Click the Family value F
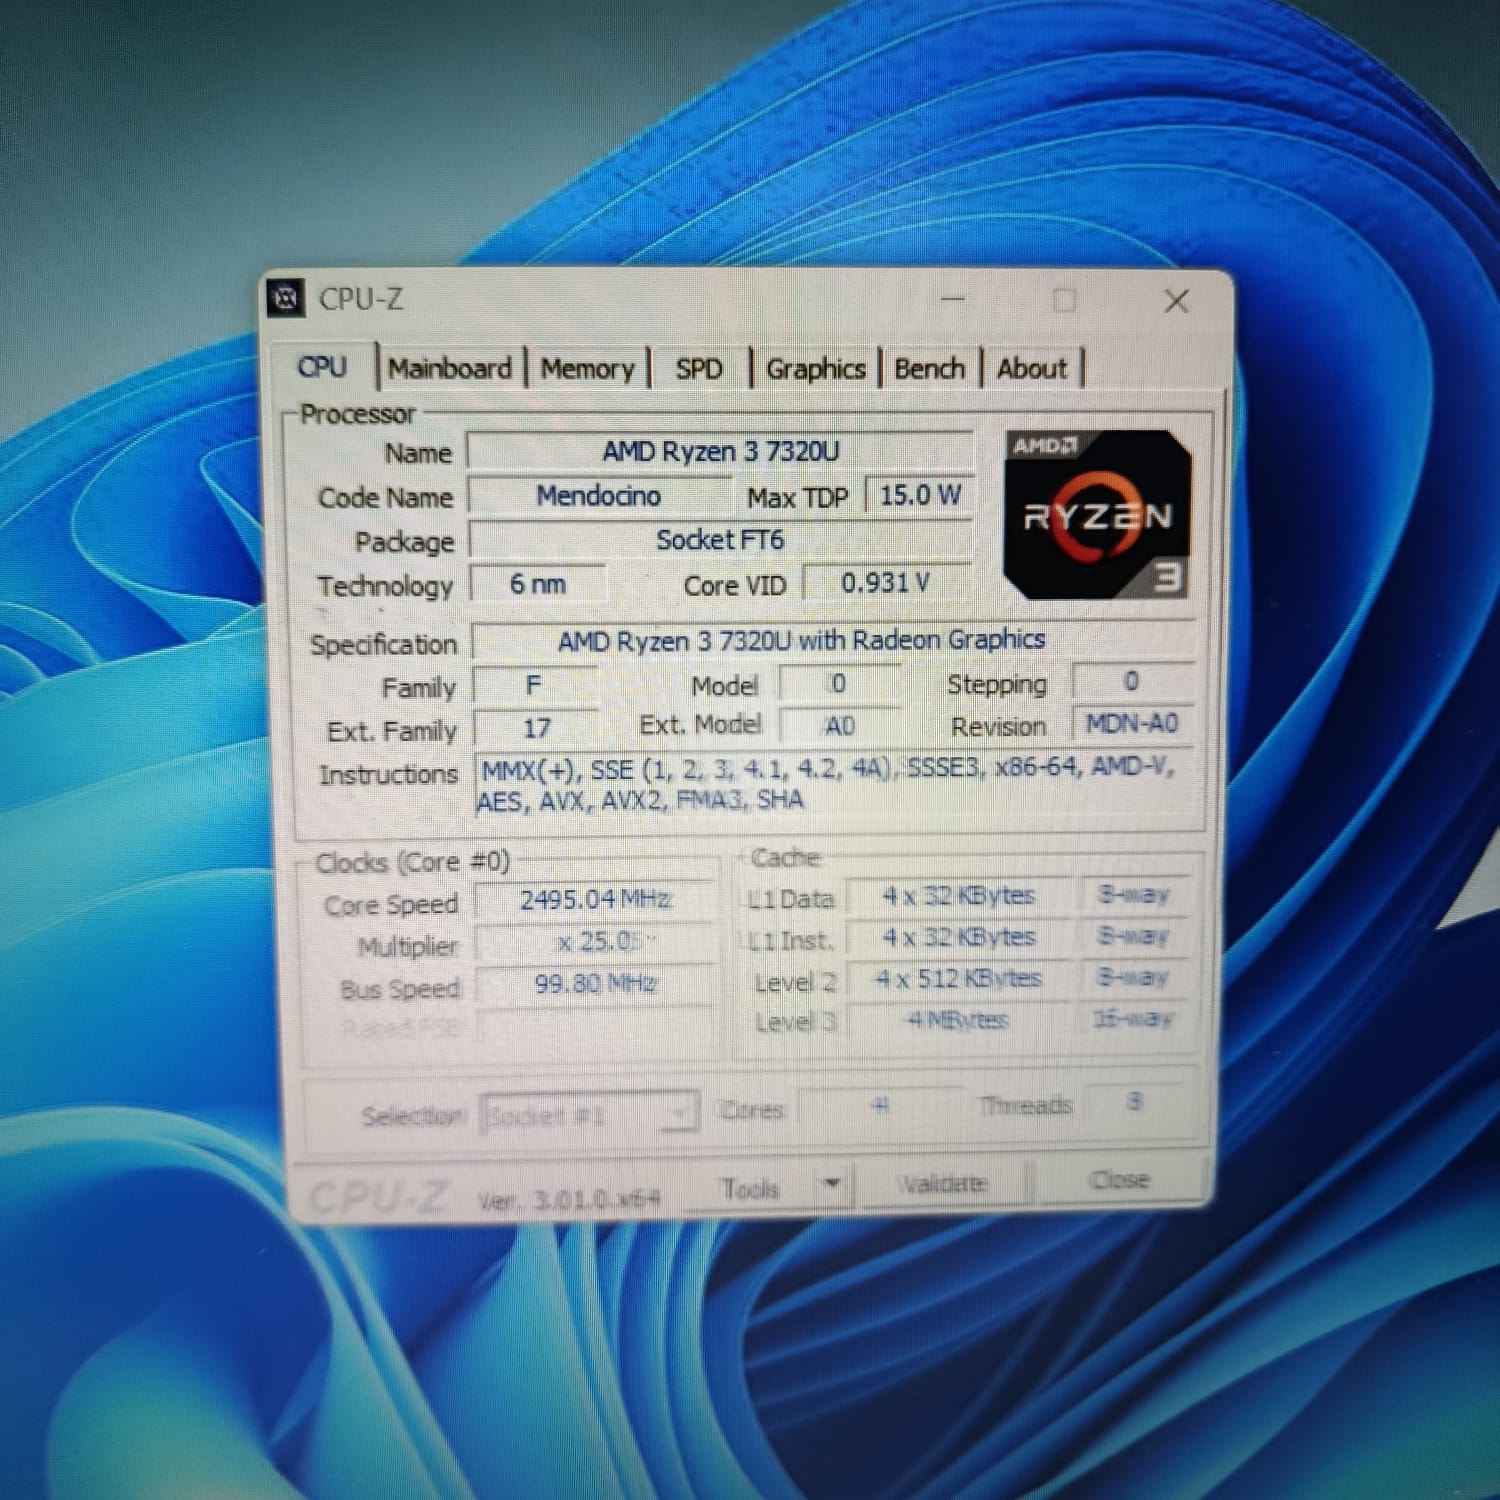The image size is (1500, 1500). pos(534,685)
